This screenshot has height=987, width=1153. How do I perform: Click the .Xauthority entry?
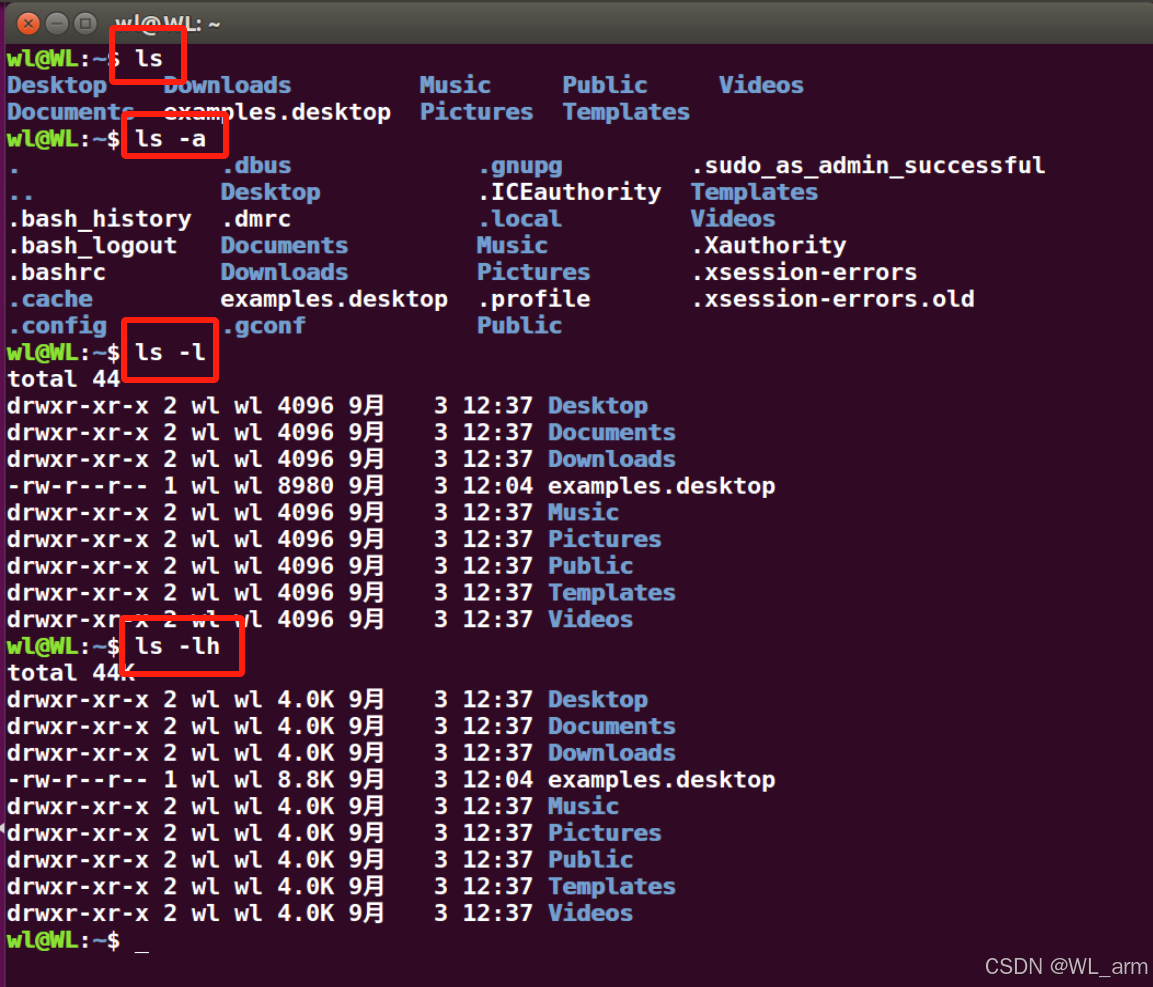768,246
